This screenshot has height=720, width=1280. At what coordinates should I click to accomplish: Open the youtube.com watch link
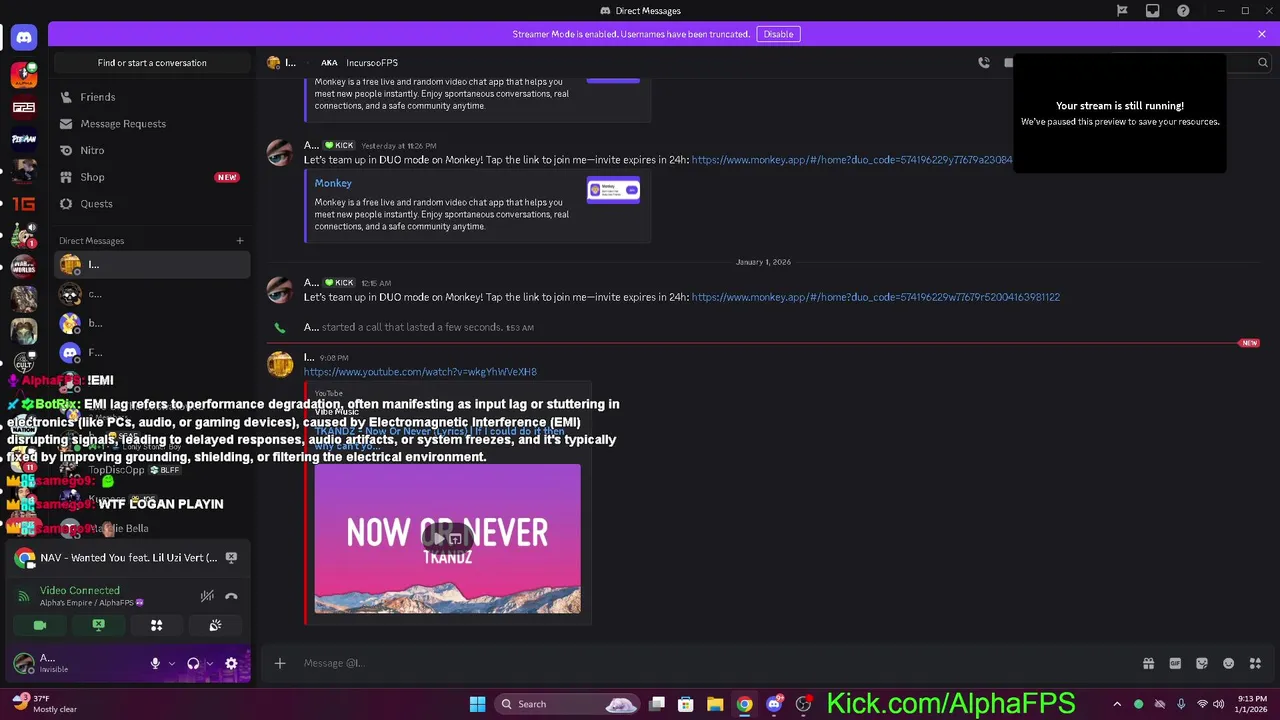(420, 372)
